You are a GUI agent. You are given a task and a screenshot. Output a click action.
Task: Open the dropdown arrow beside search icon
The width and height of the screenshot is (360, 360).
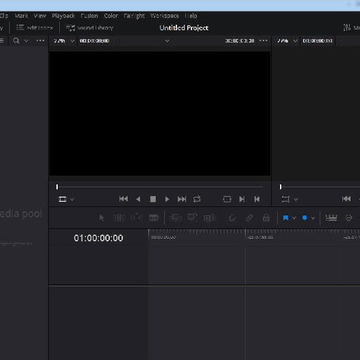point(26,41)
